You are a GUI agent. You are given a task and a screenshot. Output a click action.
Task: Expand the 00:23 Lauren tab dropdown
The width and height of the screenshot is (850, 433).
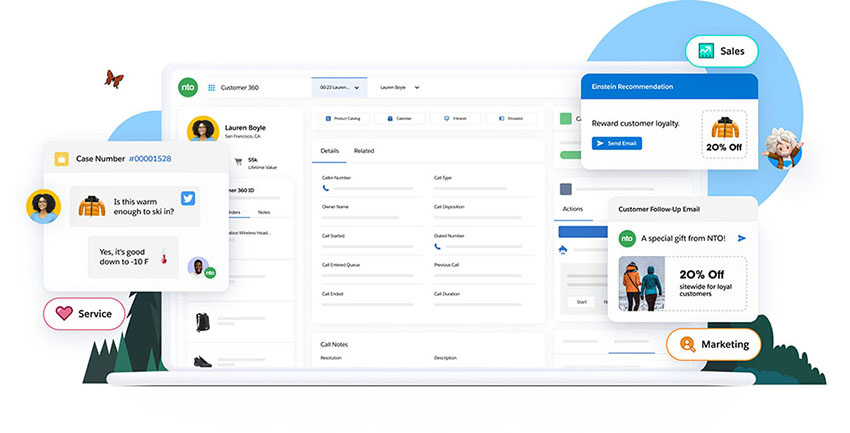[359, 88]
